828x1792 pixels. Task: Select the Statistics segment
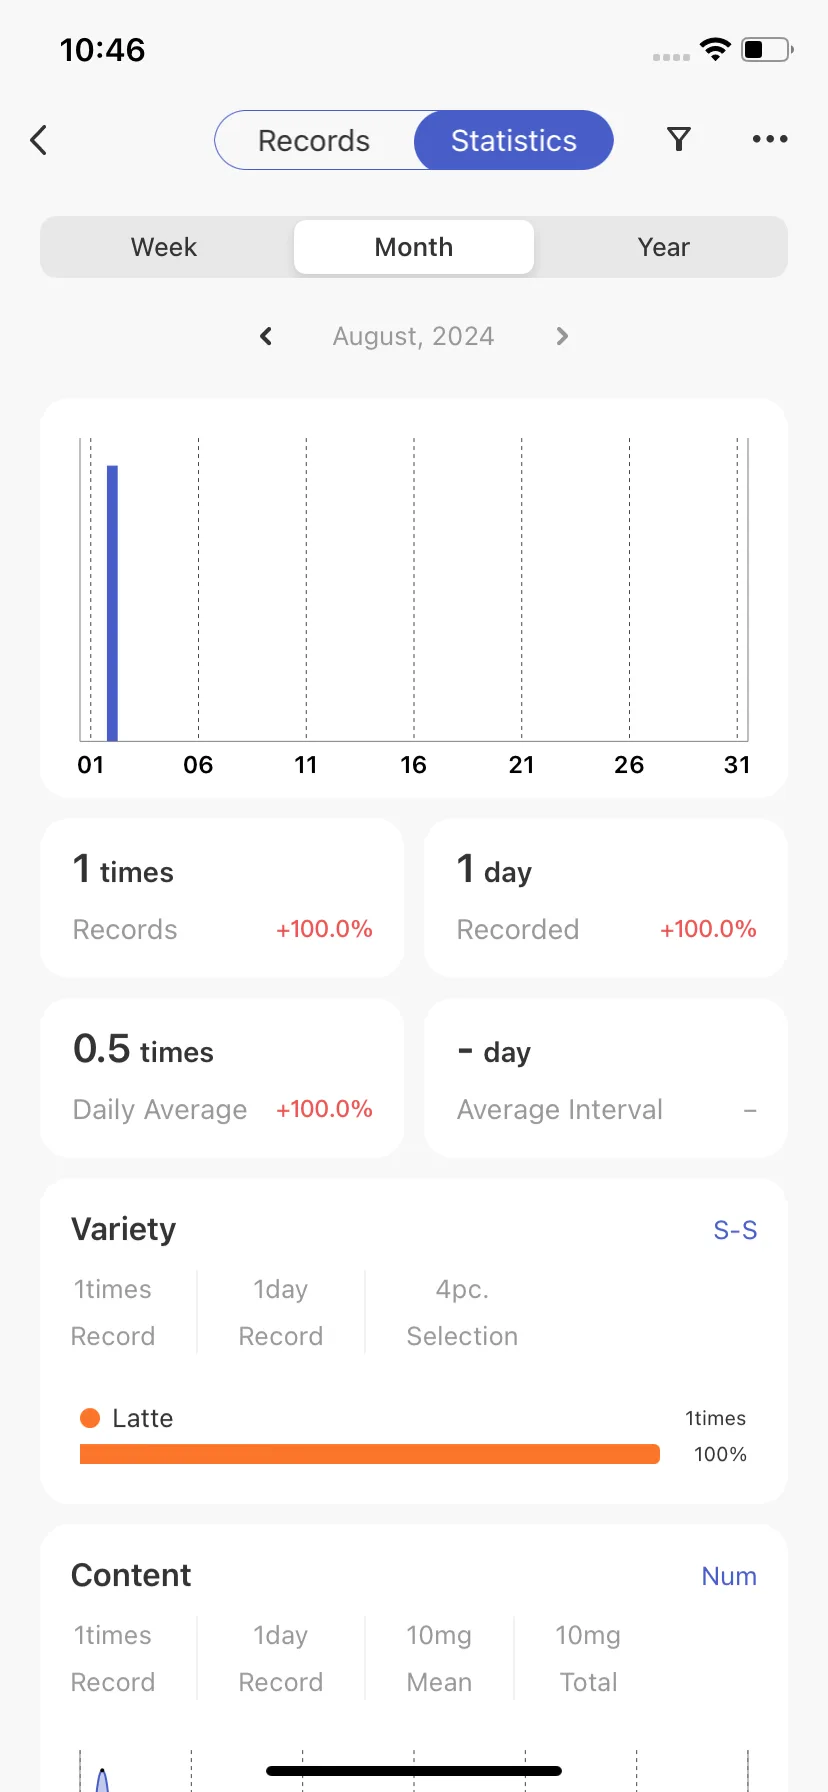pos(514,140)
